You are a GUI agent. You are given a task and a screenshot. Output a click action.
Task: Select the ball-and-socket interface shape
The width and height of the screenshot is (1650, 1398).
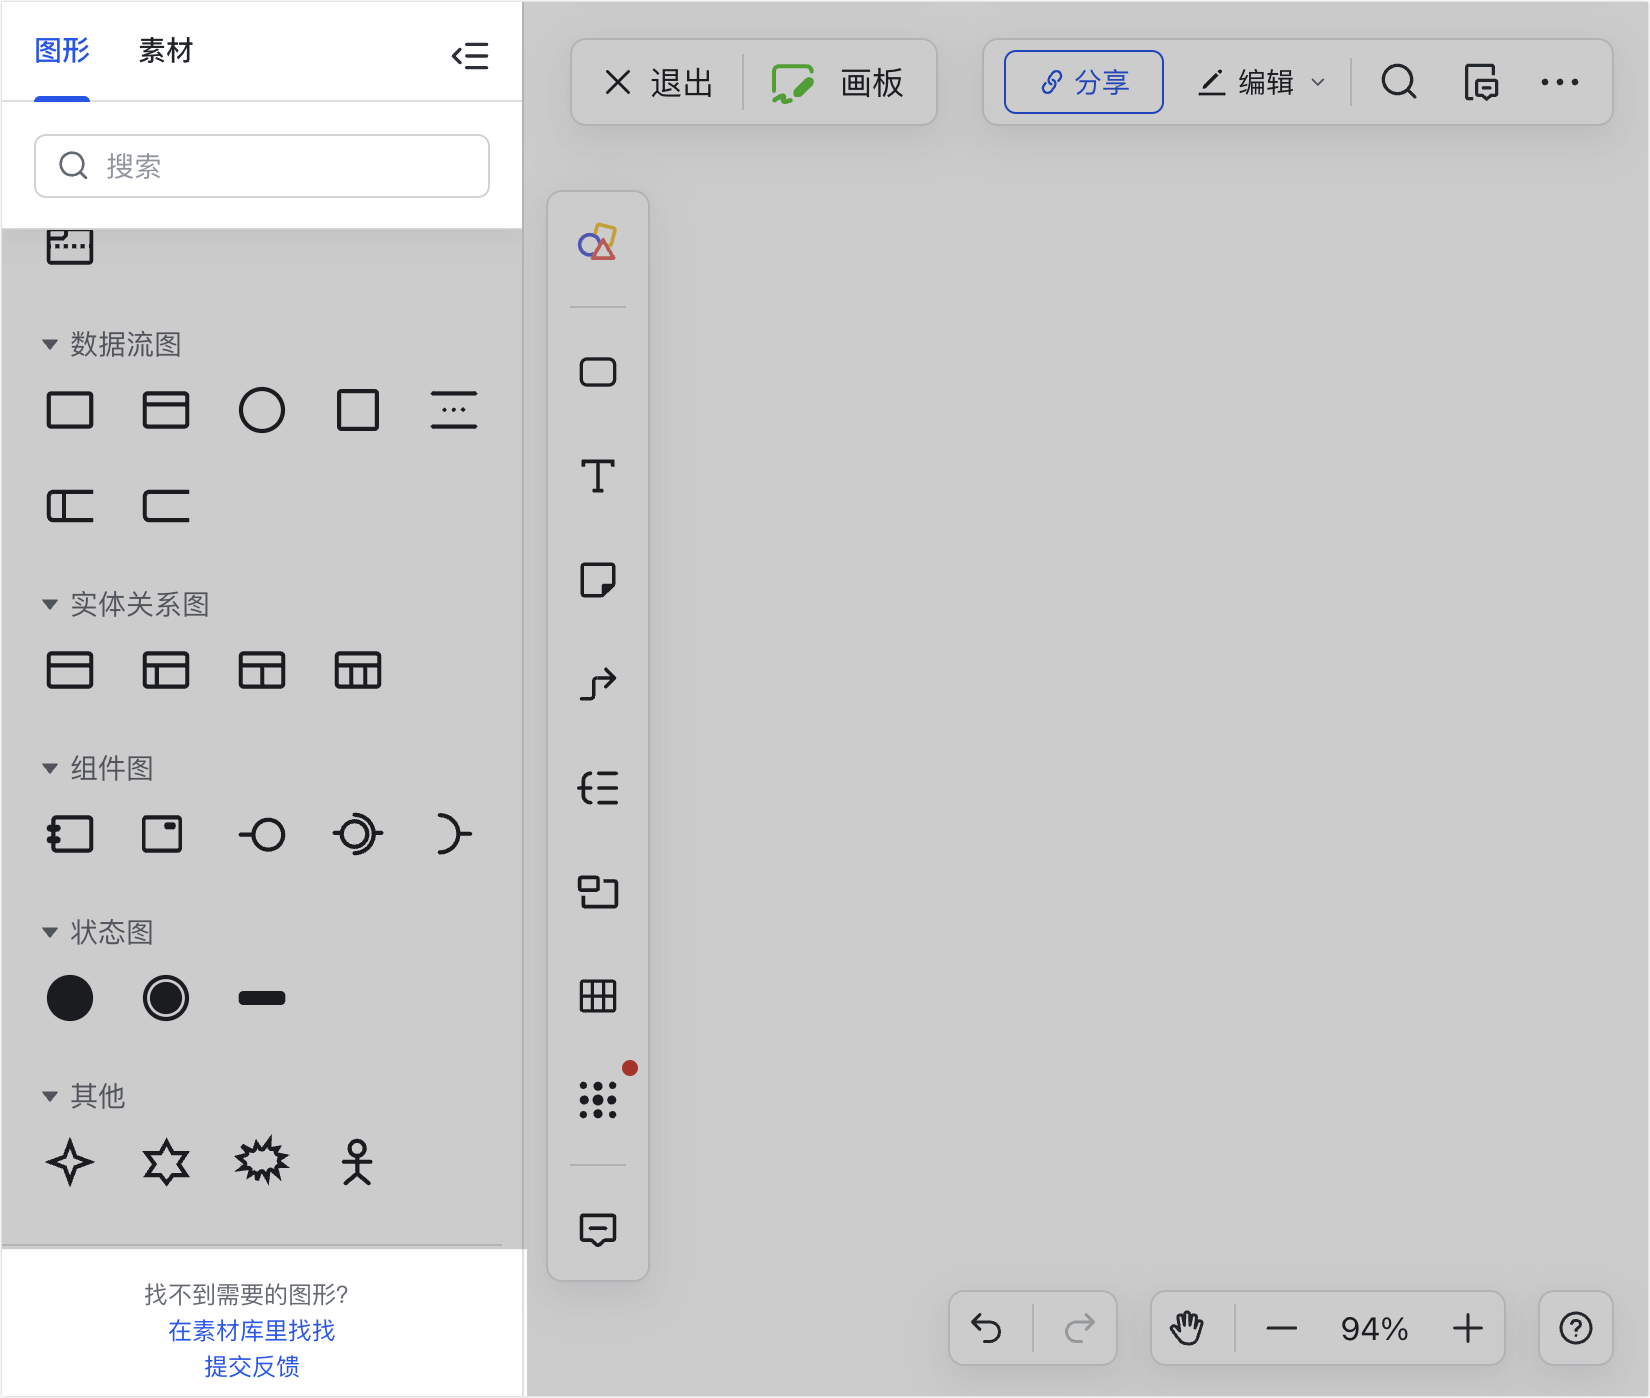pos(358,834)
